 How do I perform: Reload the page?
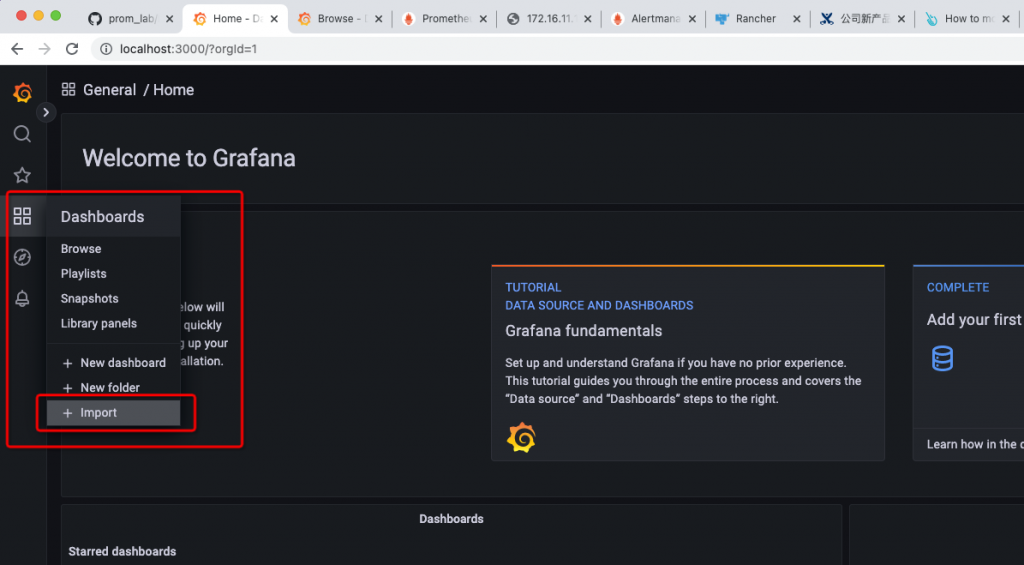click(72, 48)
